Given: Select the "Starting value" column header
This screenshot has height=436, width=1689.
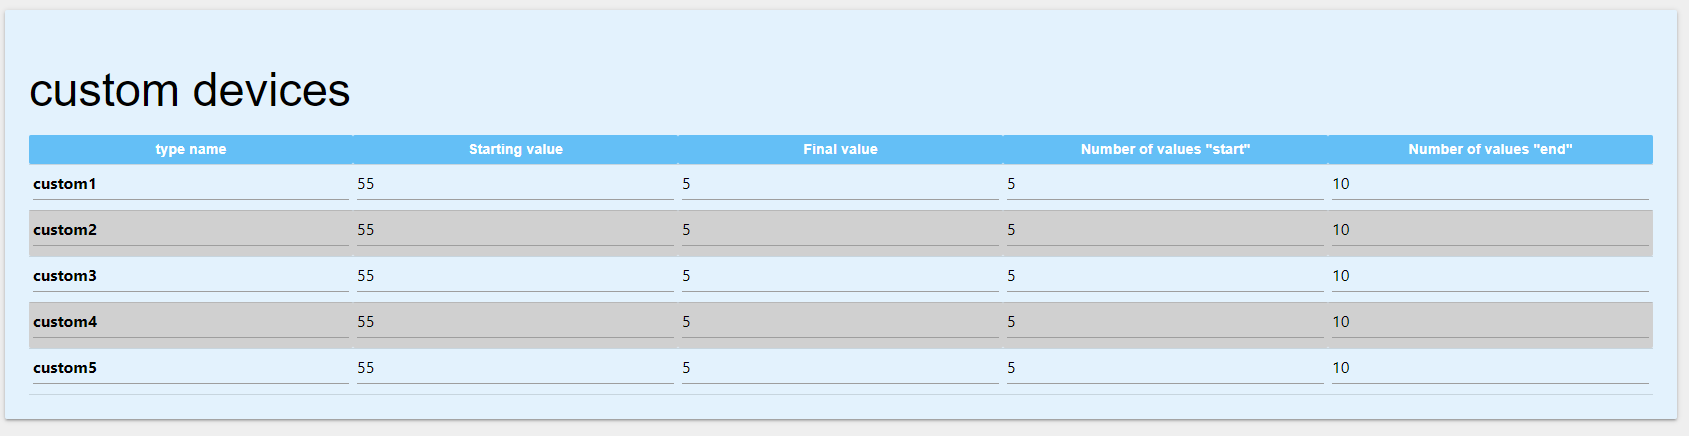Looking at the screenshot, I should pos(516,149).
